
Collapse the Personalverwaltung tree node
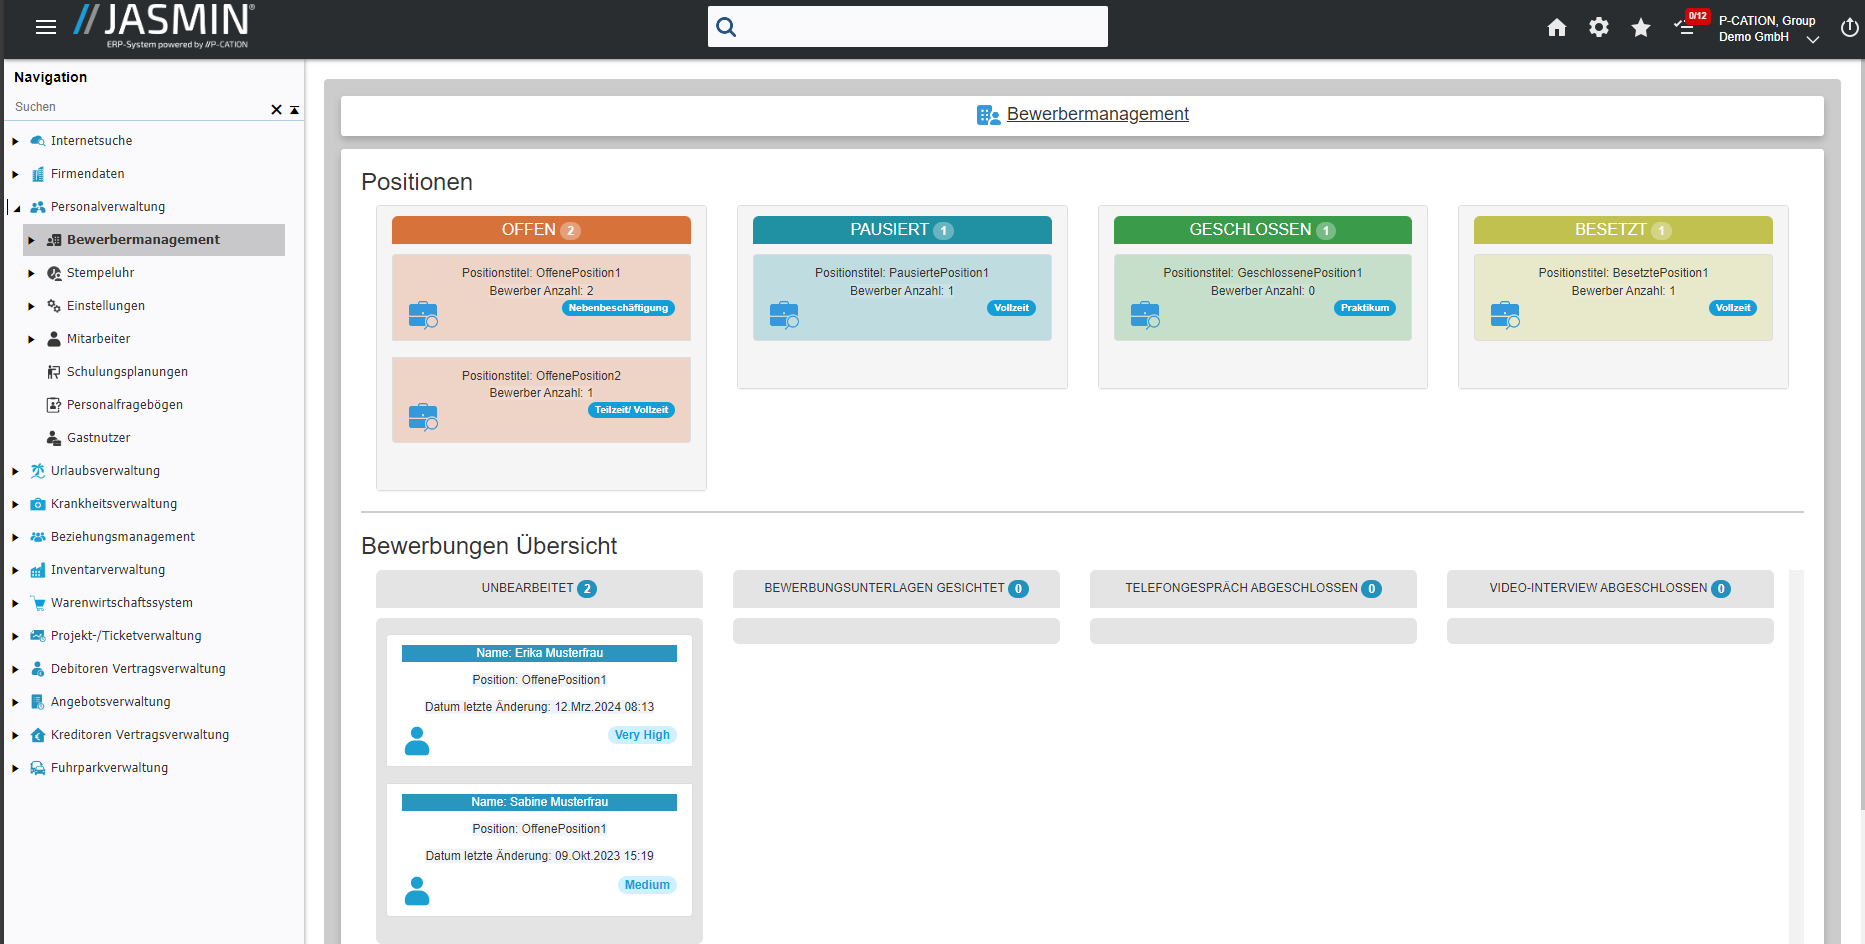[16, 208]
